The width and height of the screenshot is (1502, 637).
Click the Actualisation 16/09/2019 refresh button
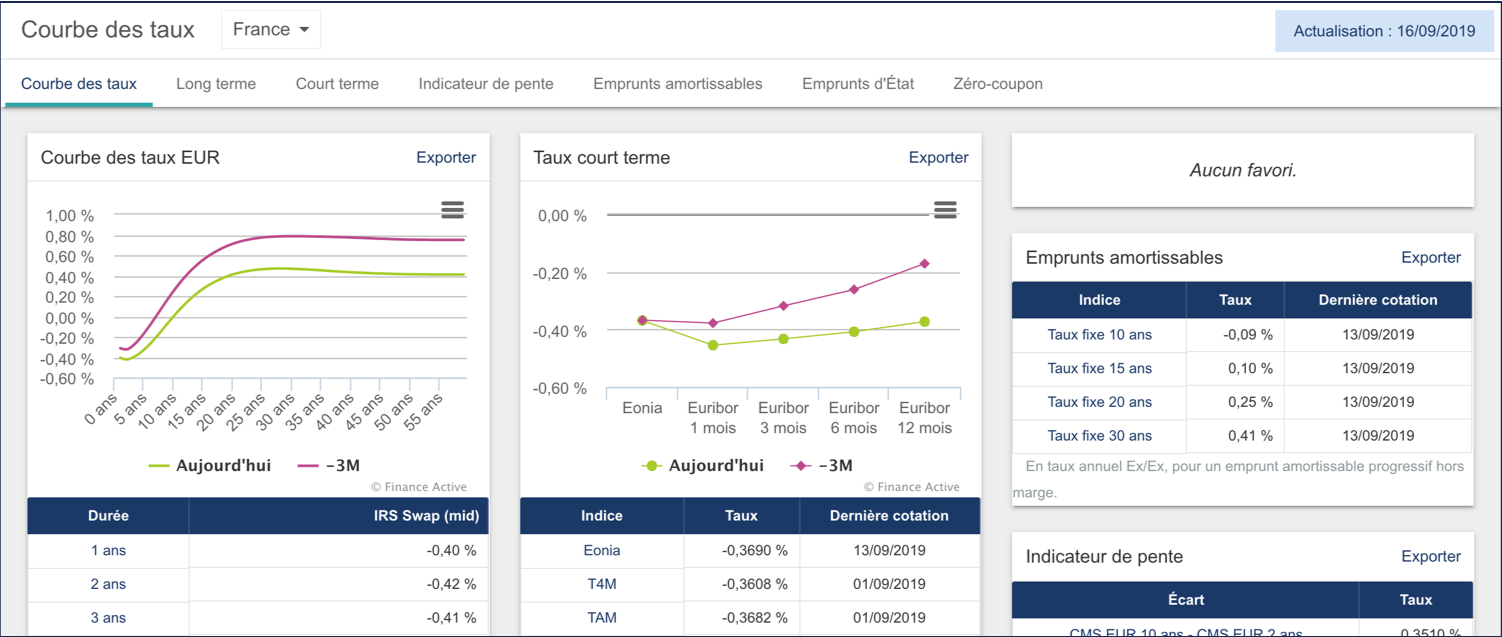1383,30
